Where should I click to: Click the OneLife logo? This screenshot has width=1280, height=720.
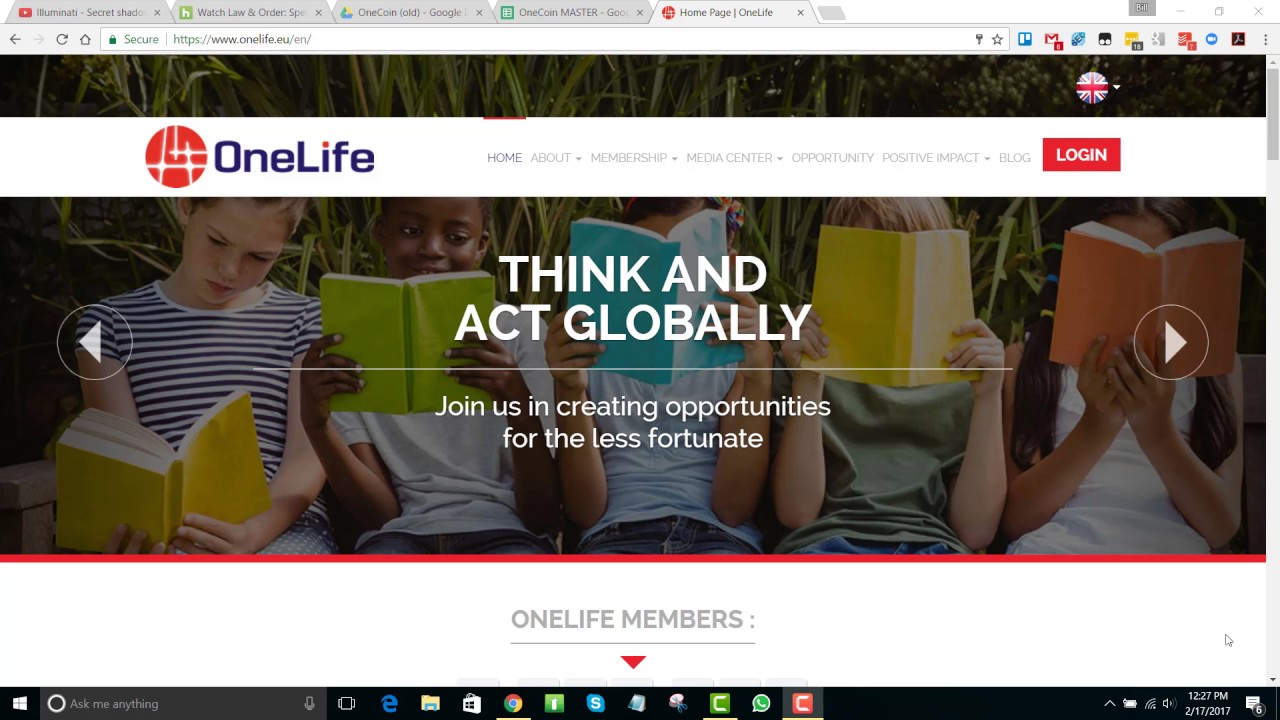260,157
